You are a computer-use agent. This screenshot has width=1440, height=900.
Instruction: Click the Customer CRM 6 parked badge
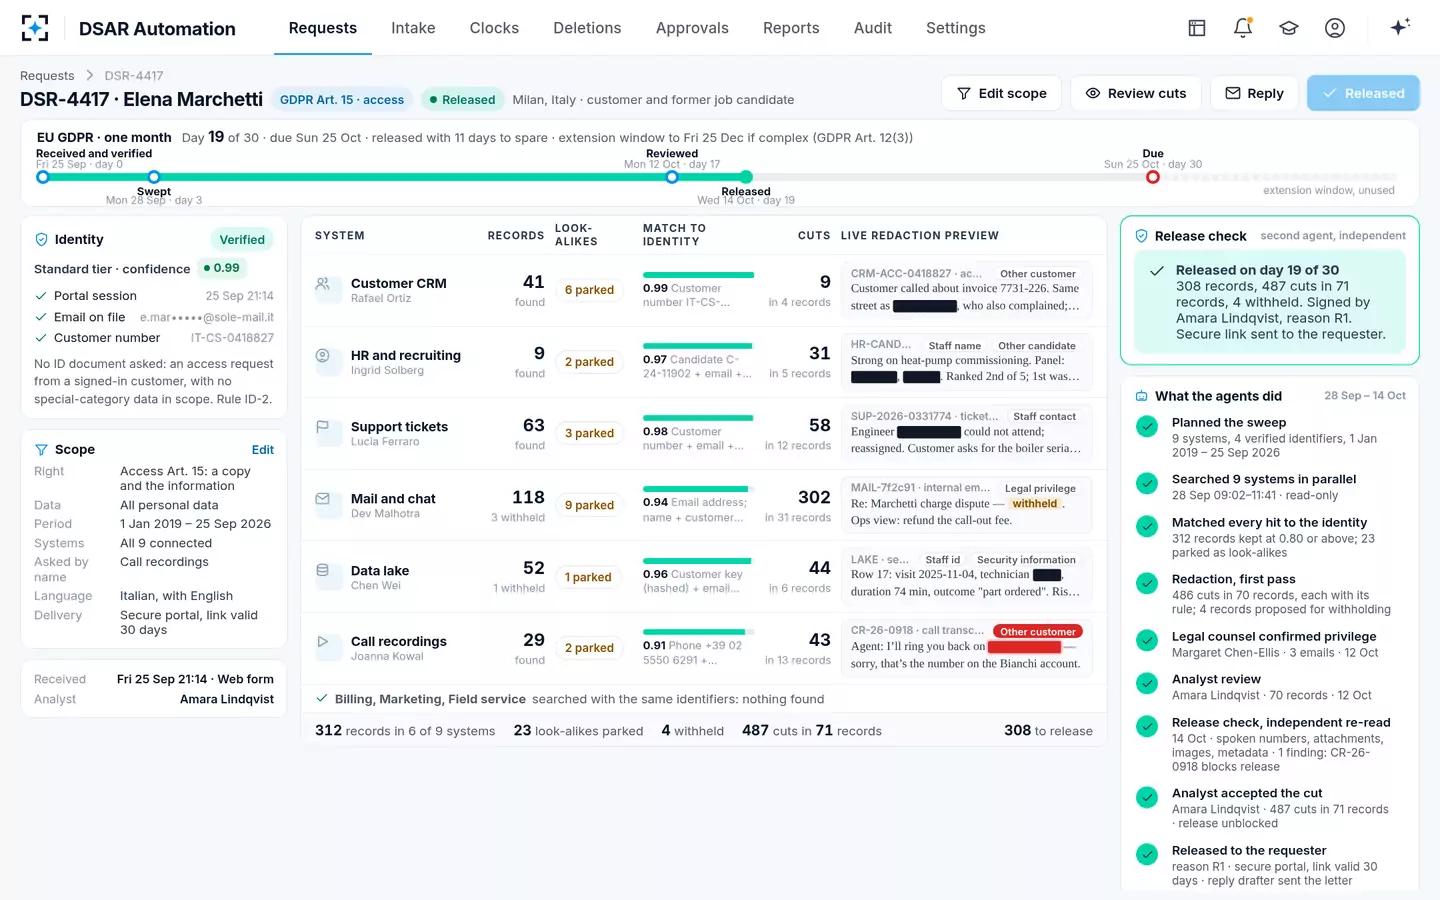click(589, 290)
